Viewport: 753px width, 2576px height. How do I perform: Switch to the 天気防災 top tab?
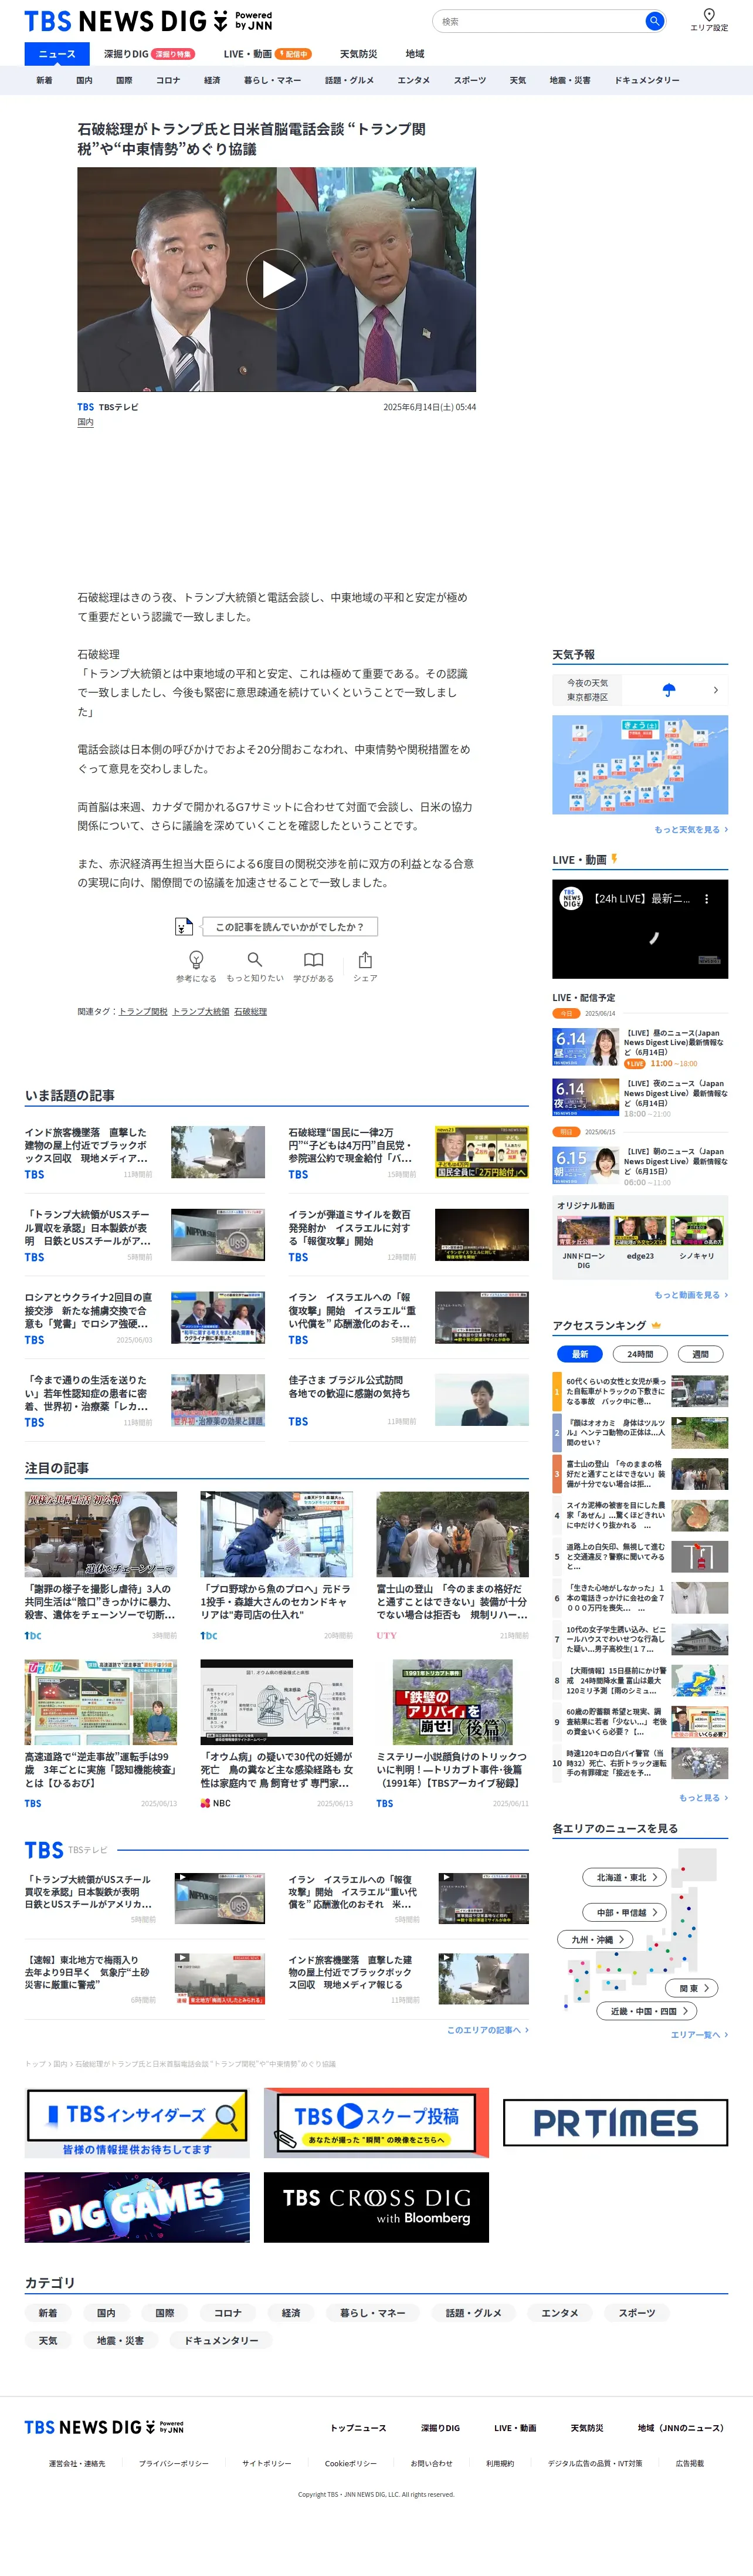pyautogui.click(x=358, y=54)
